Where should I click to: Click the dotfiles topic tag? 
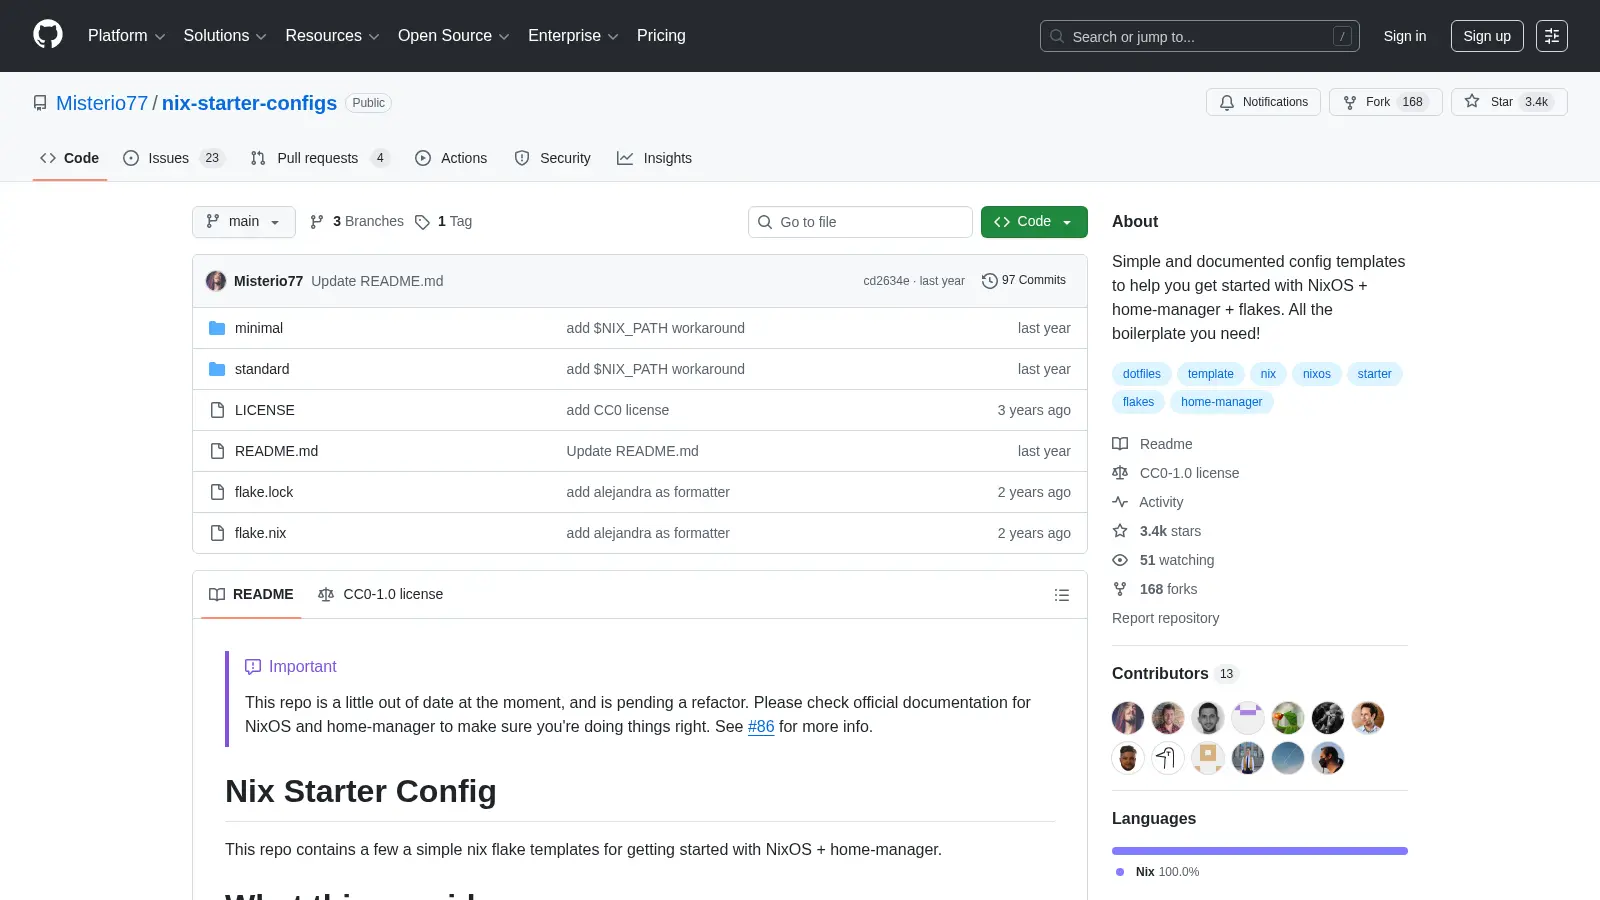(1141, 374)
